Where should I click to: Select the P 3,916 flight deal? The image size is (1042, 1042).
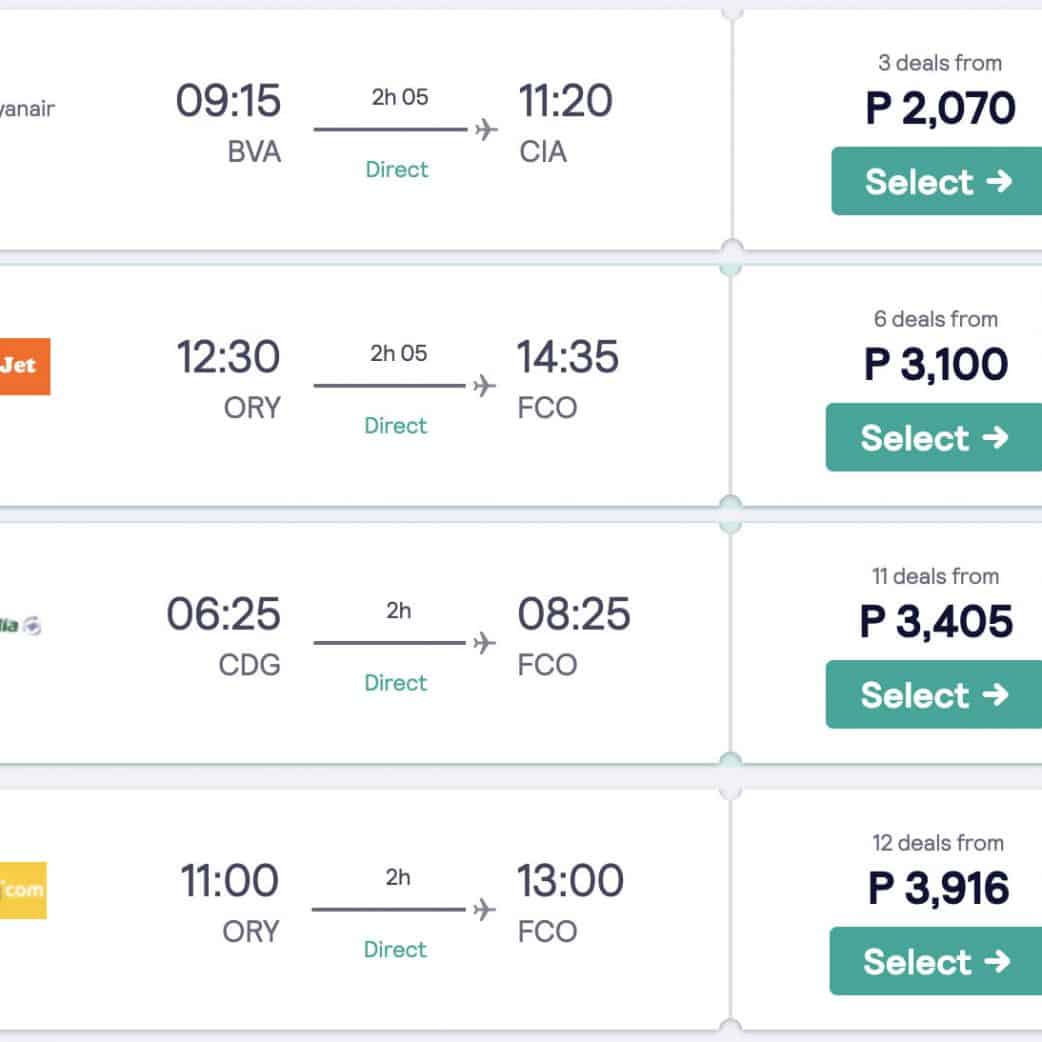pyautogui.click(x=936, y=962)
